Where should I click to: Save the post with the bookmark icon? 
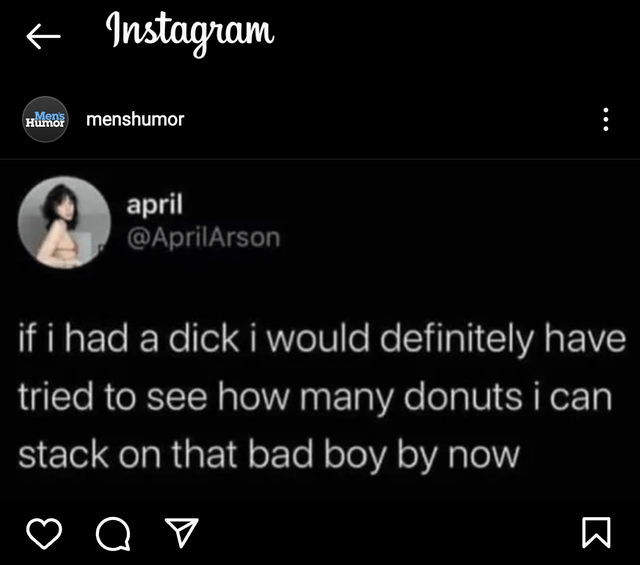[596, 533]
